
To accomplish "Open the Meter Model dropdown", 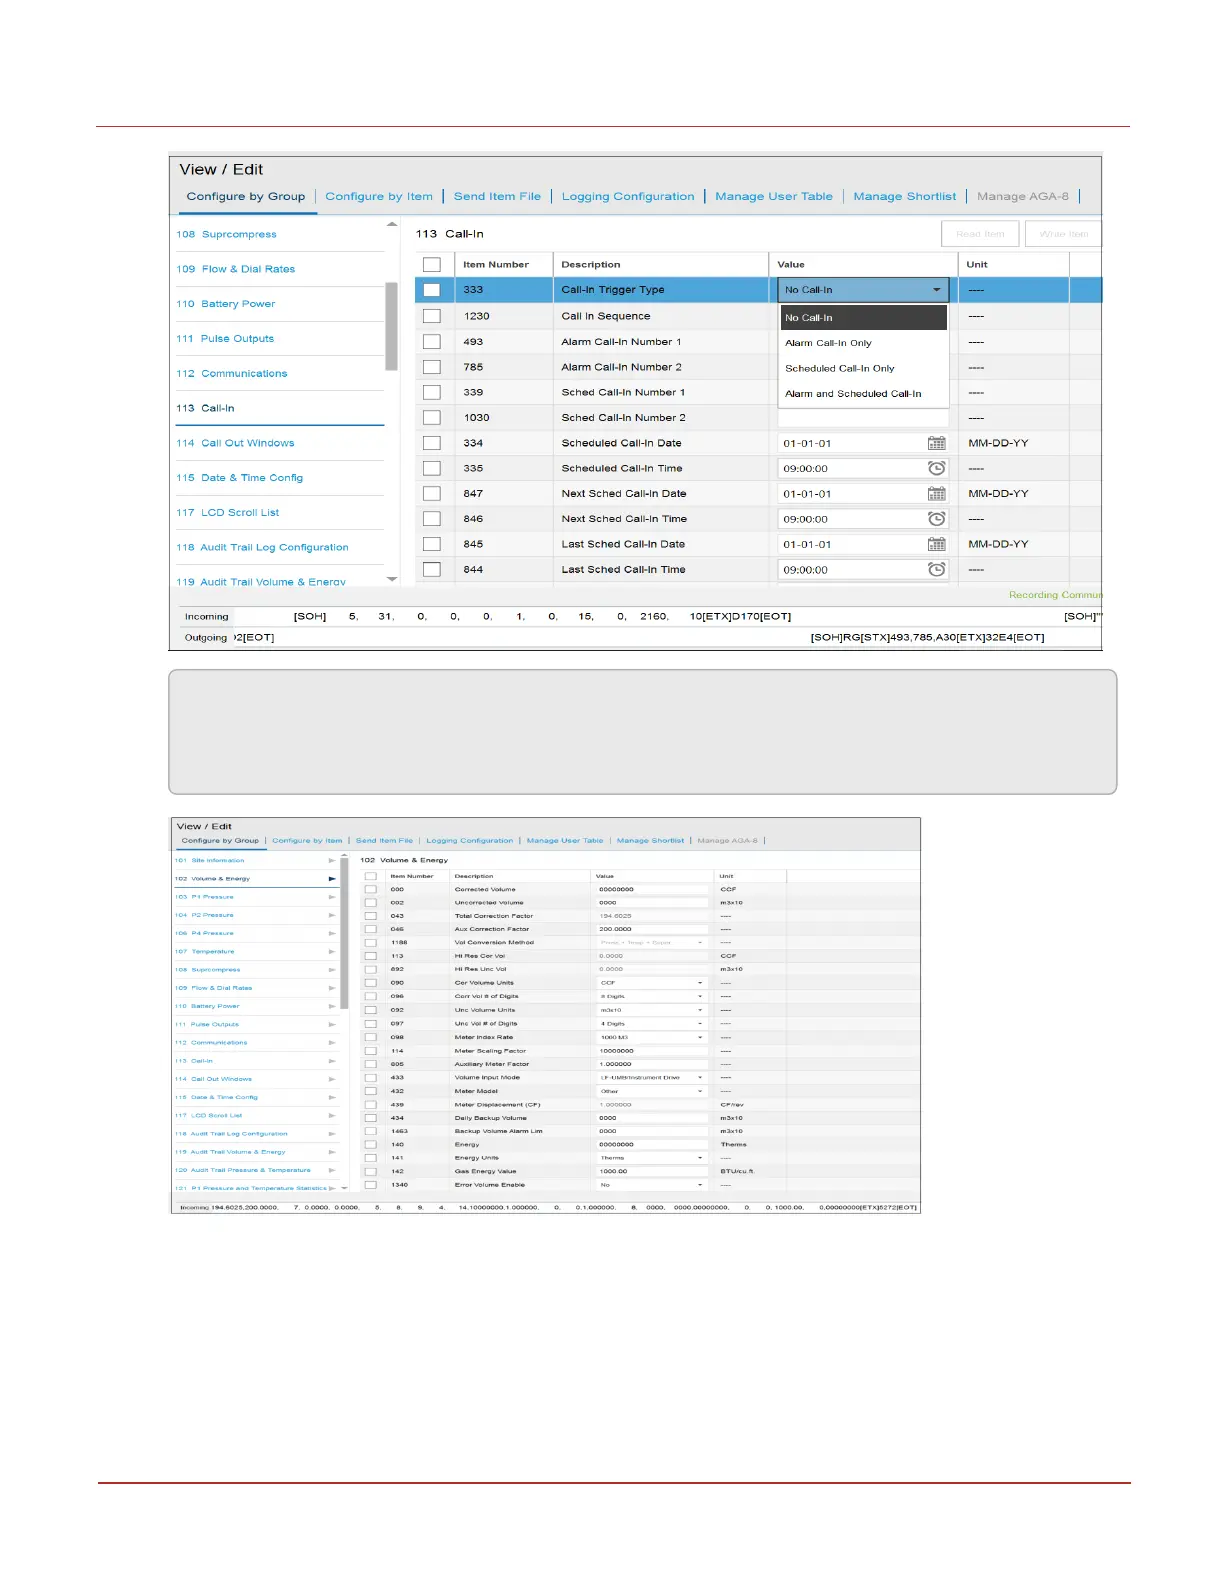I will (x=652, y=1091).
